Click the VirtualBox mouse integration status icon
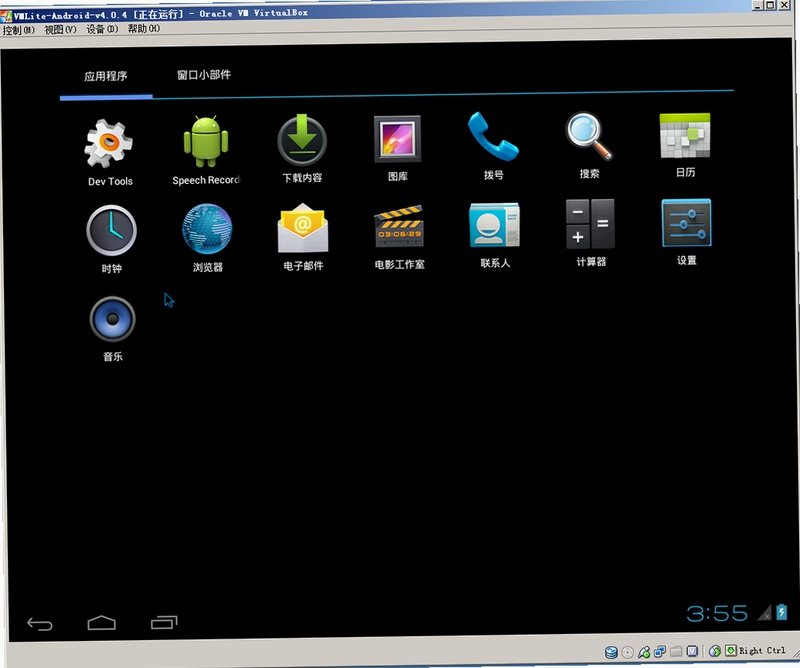This screenshot has height=668, width=800. point(715,651)
